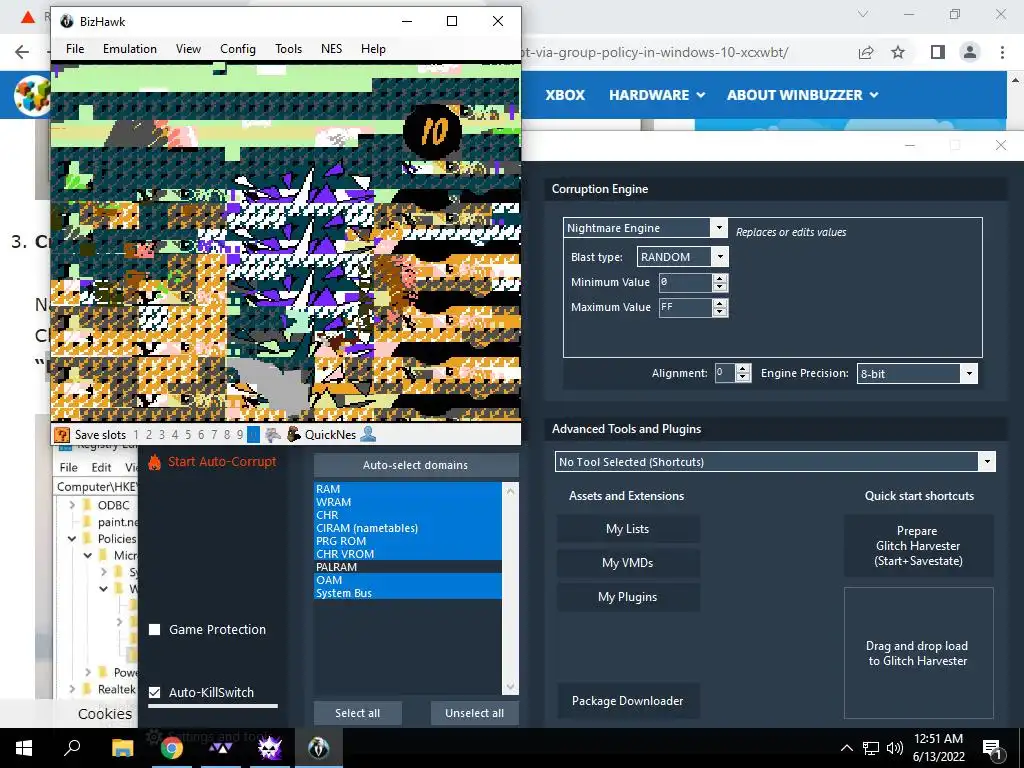1024x768 pixels.
Task: Expand the HARDWARE site menu
Action: click(x=657, y=95)
